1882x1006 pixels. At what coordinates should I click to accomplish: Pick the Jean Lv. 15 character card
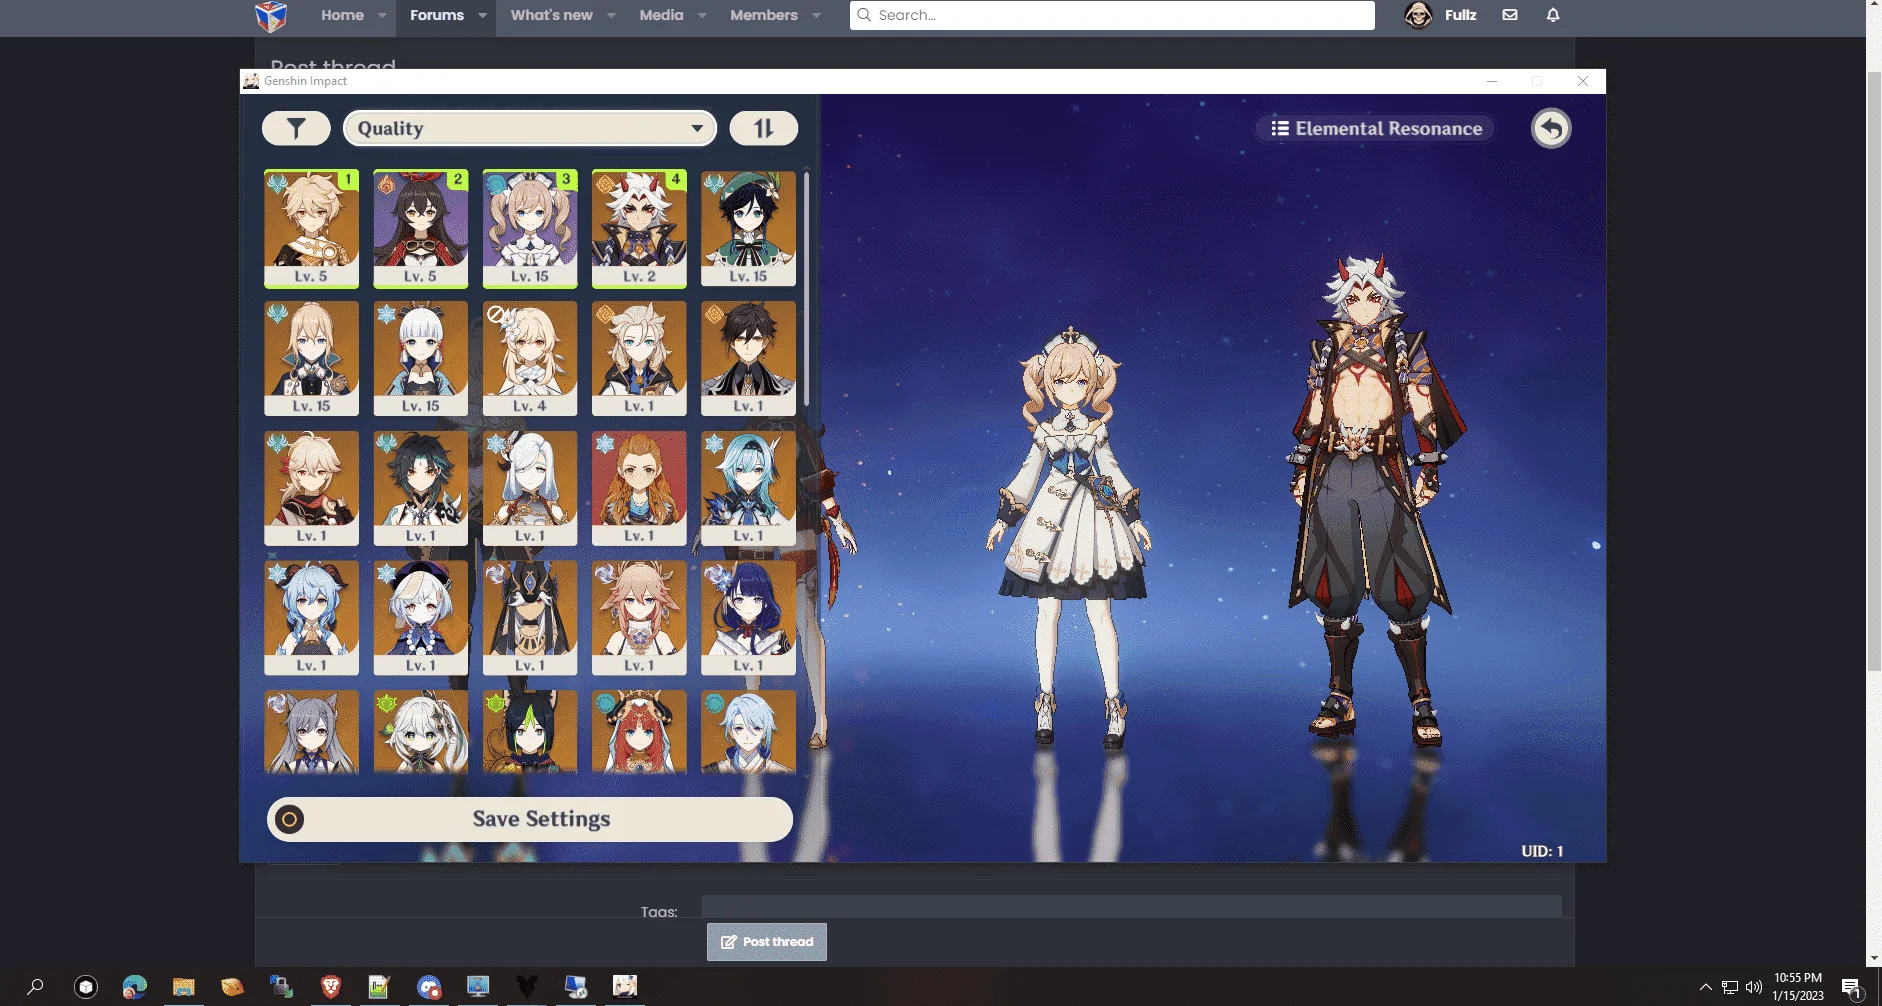pos(311,358)
